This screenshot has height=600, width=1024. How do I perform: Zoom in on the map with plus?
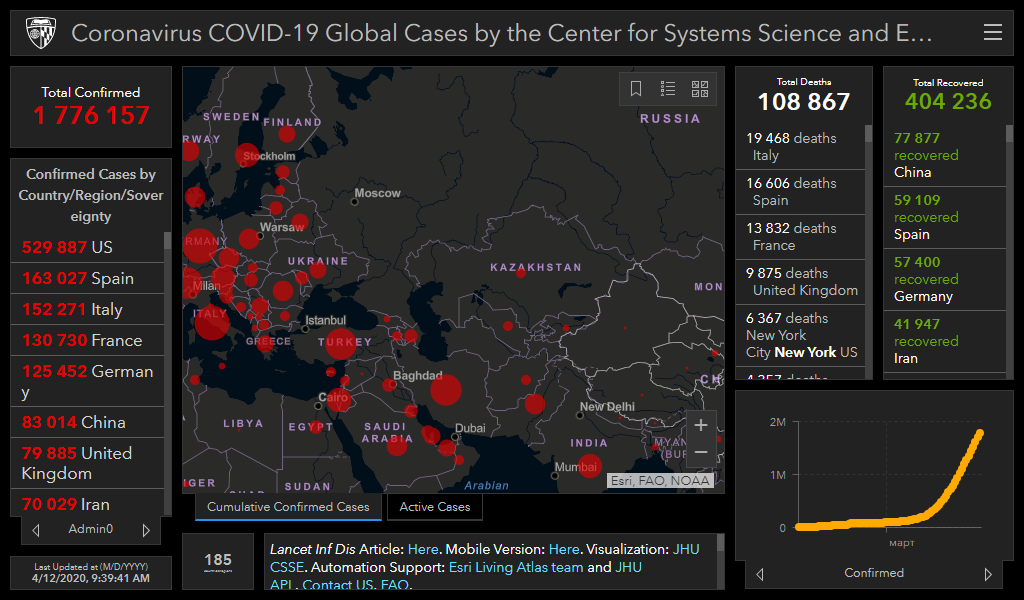(x=701, y=425)
